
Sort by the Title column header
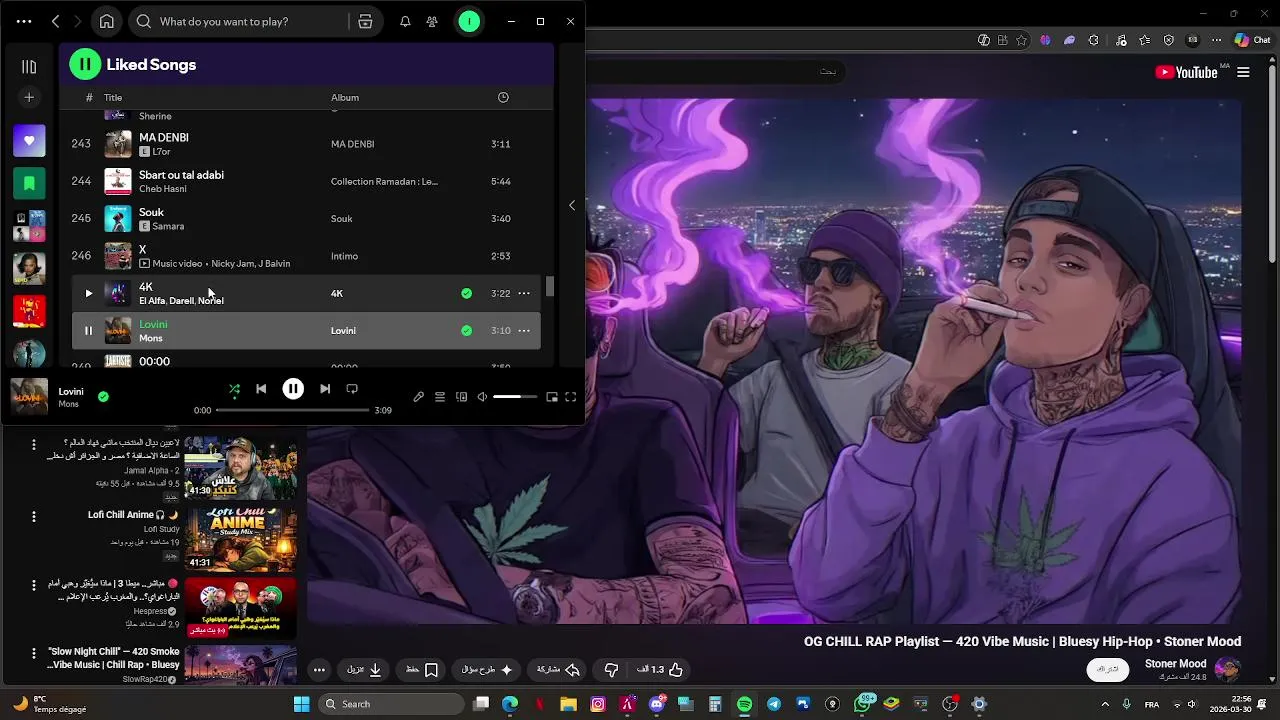point(113,97)
